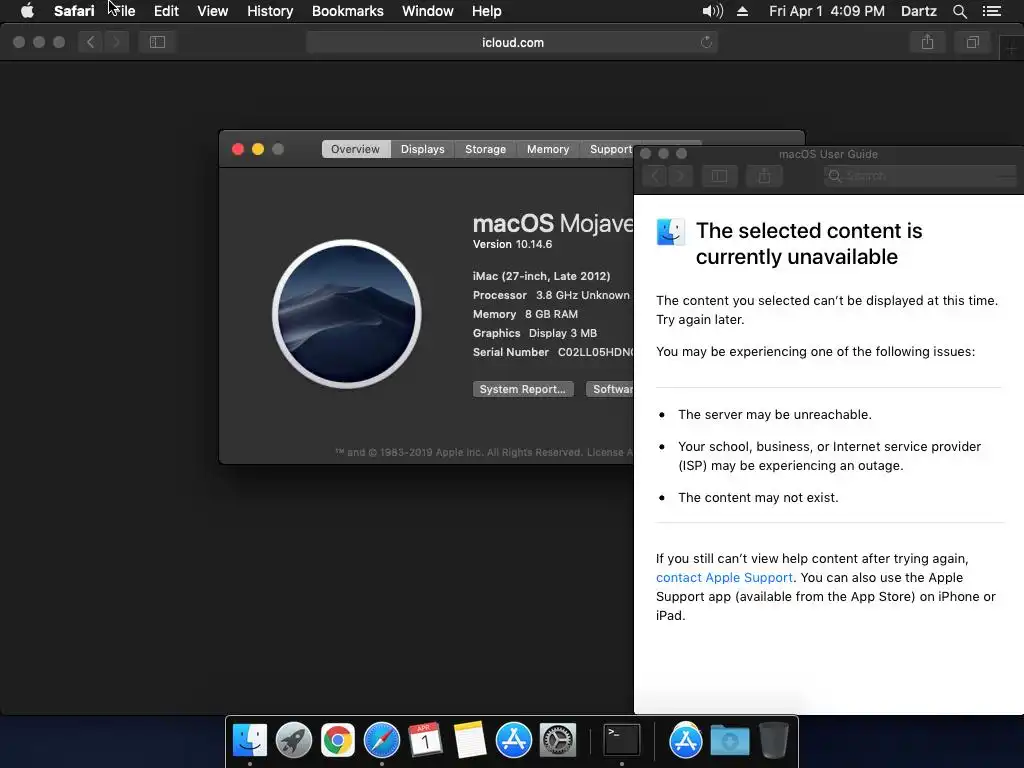Image resolution: width=1024 pixels, height=768 pixels.
Task: Open System Preferences from the Dock
Action: (557, 741)
